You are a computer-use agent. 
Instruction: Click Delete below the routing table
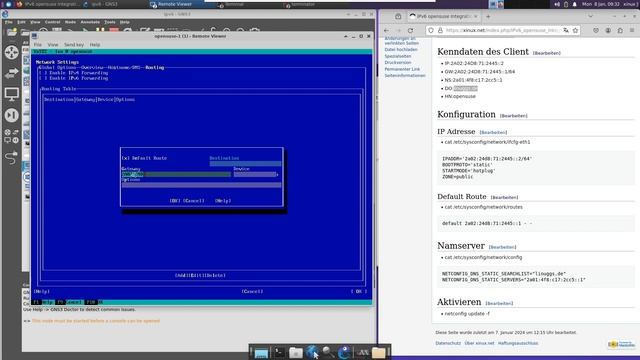pyautogui.click(x=216, y=276)
